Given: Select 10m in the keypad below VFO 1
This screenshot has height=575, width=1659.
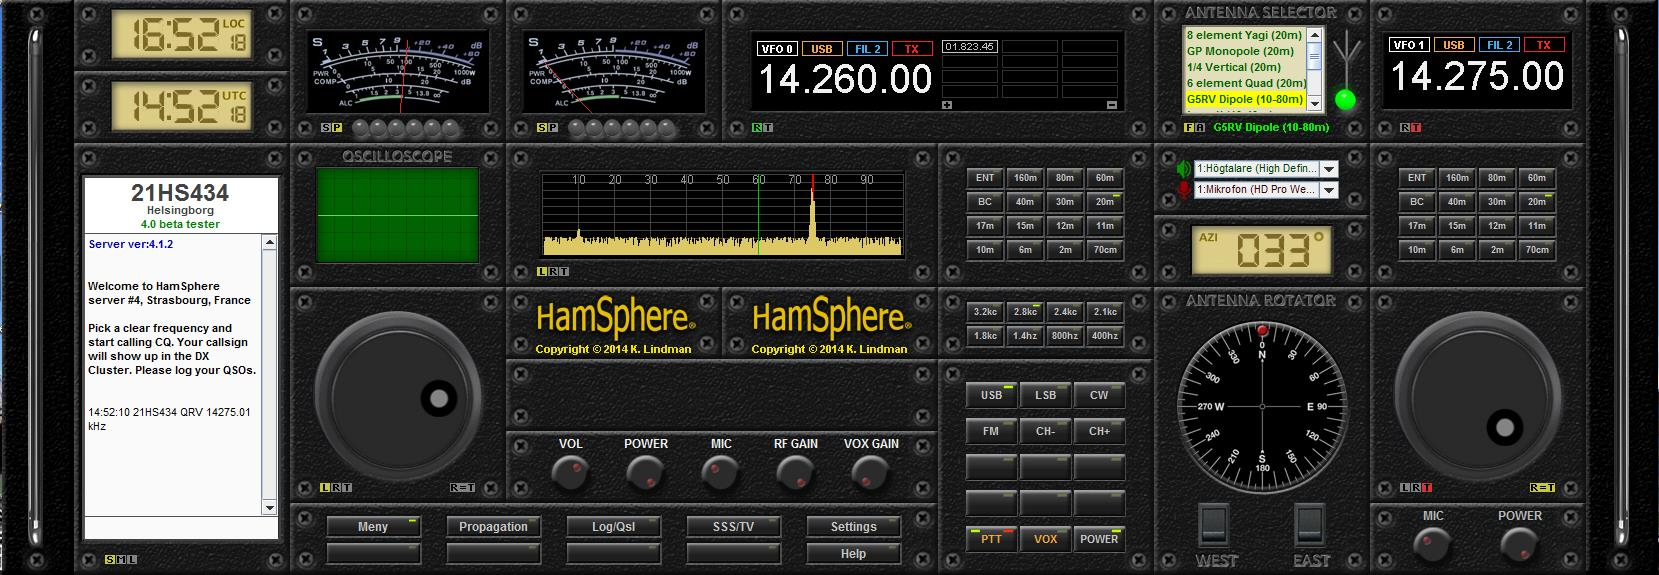Looking at the screenshot, I should point(1417,250).
